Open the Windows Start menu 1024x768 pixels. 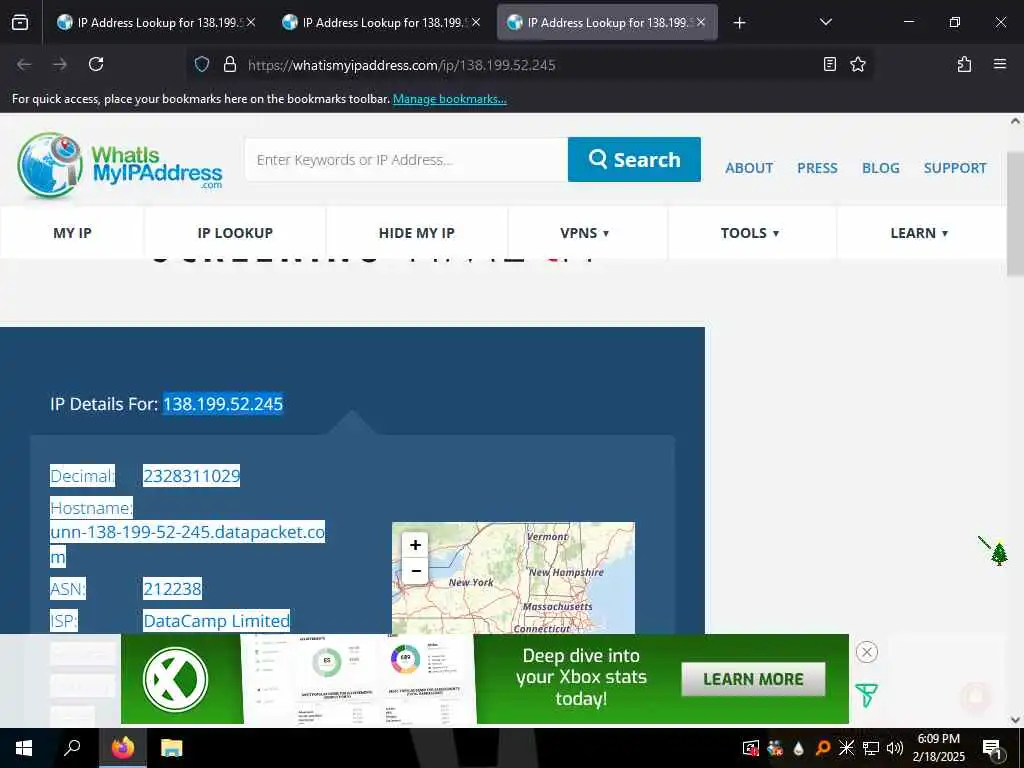coord(24,748)
